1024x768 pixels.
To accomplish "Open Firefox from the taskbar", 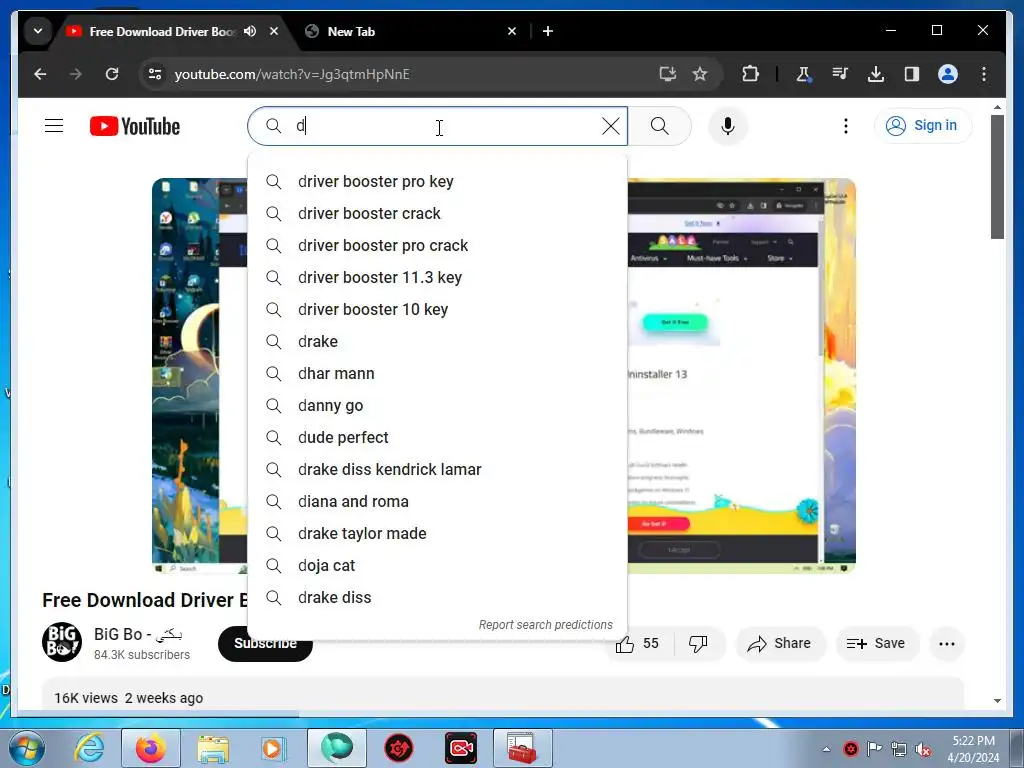I will click(x=150, y=748).
